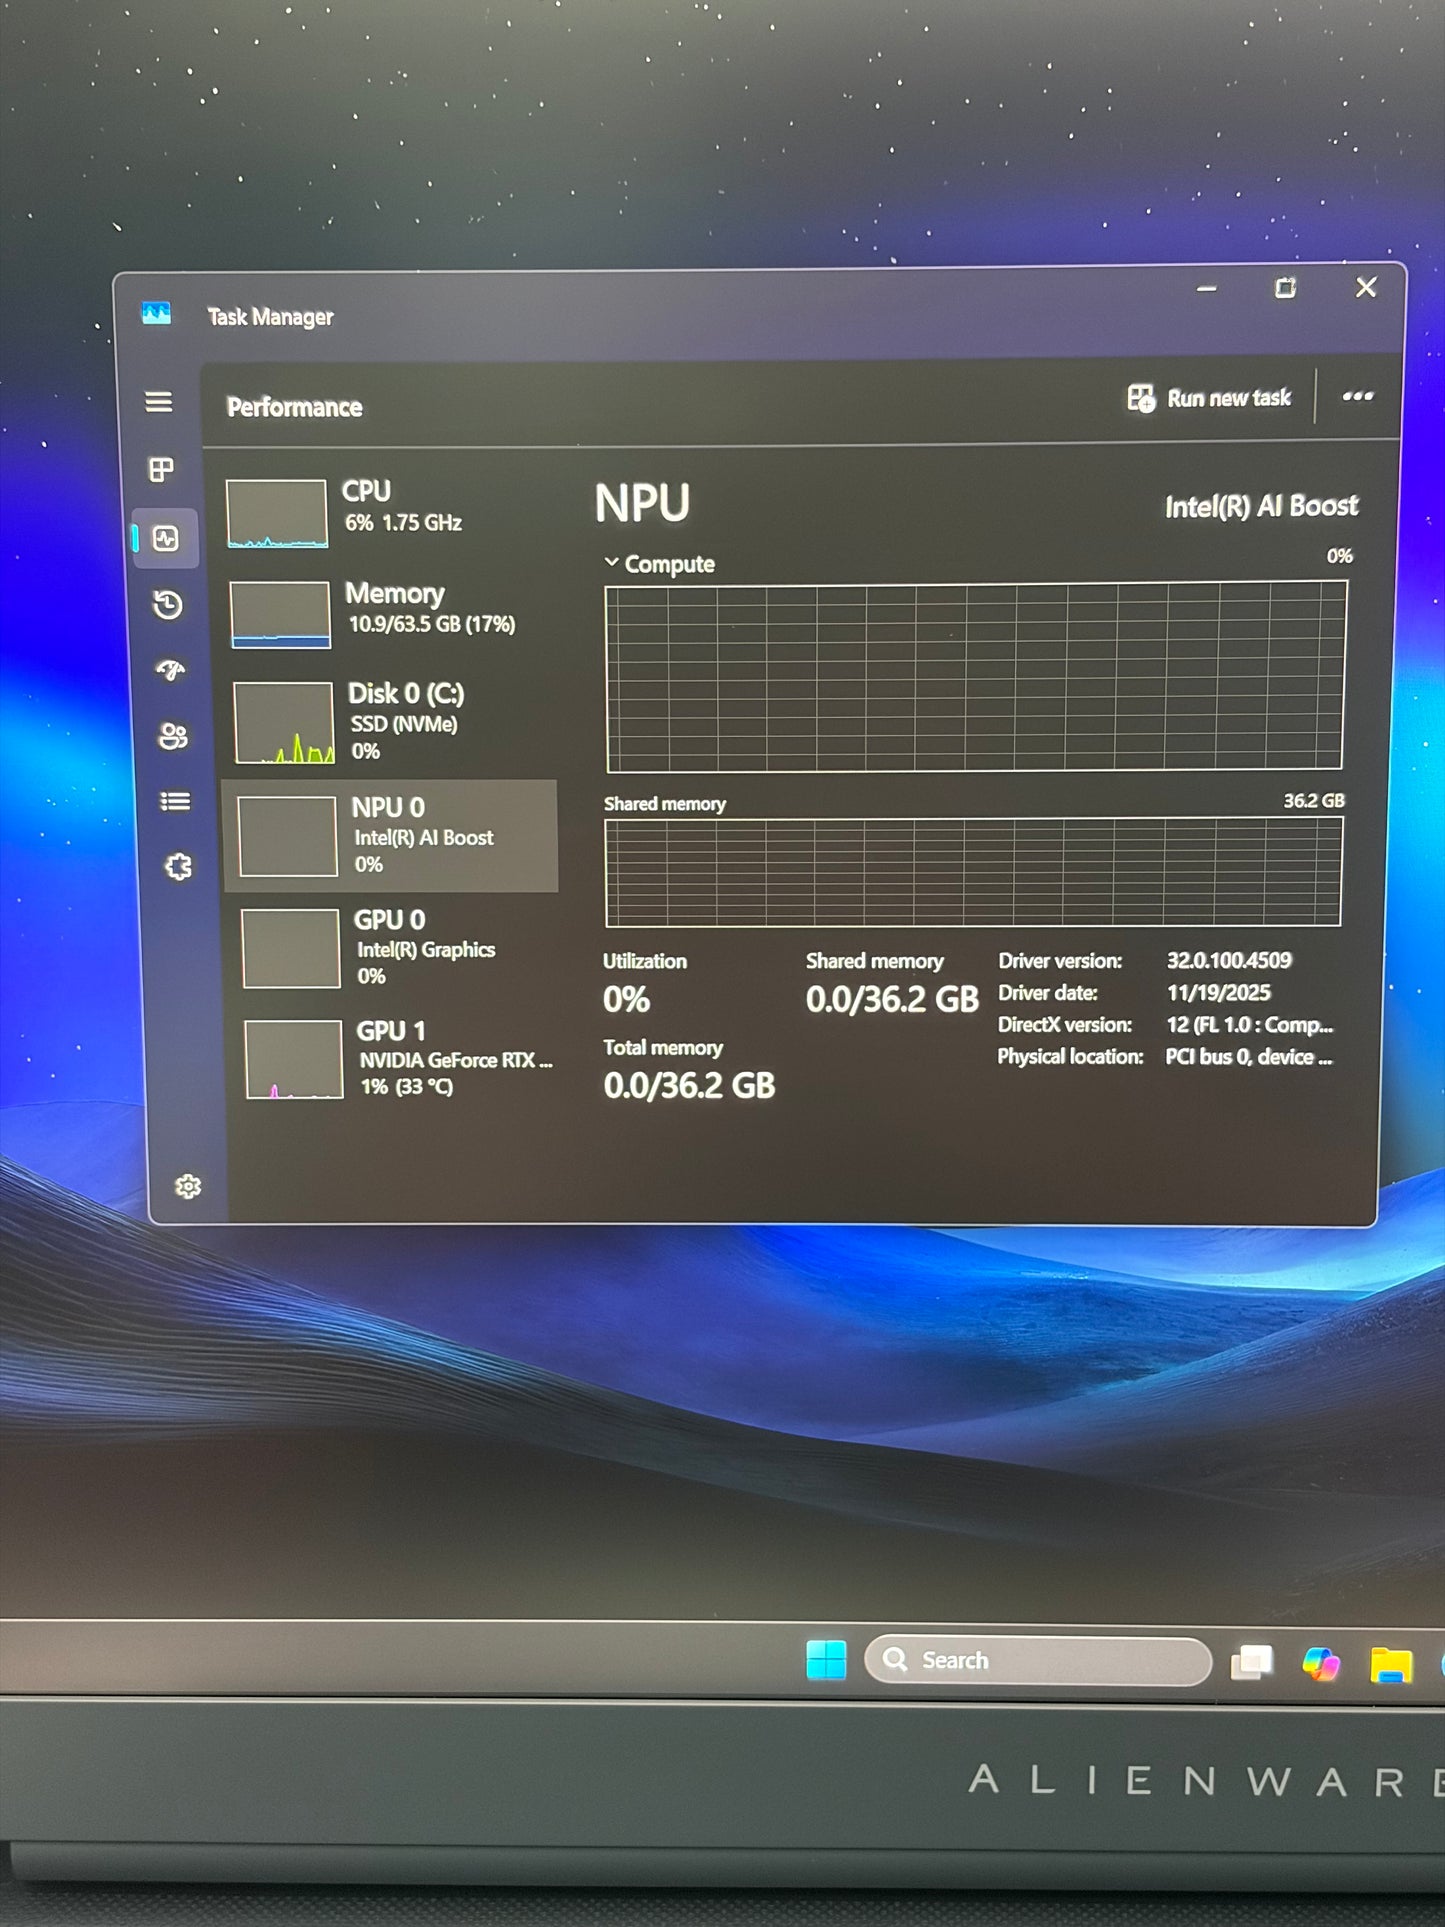Image resolution: width=1445 pixels, height=1927 pixels.
Task: Click the NPU Shared memory graph
Action: (x=973, y=872)
